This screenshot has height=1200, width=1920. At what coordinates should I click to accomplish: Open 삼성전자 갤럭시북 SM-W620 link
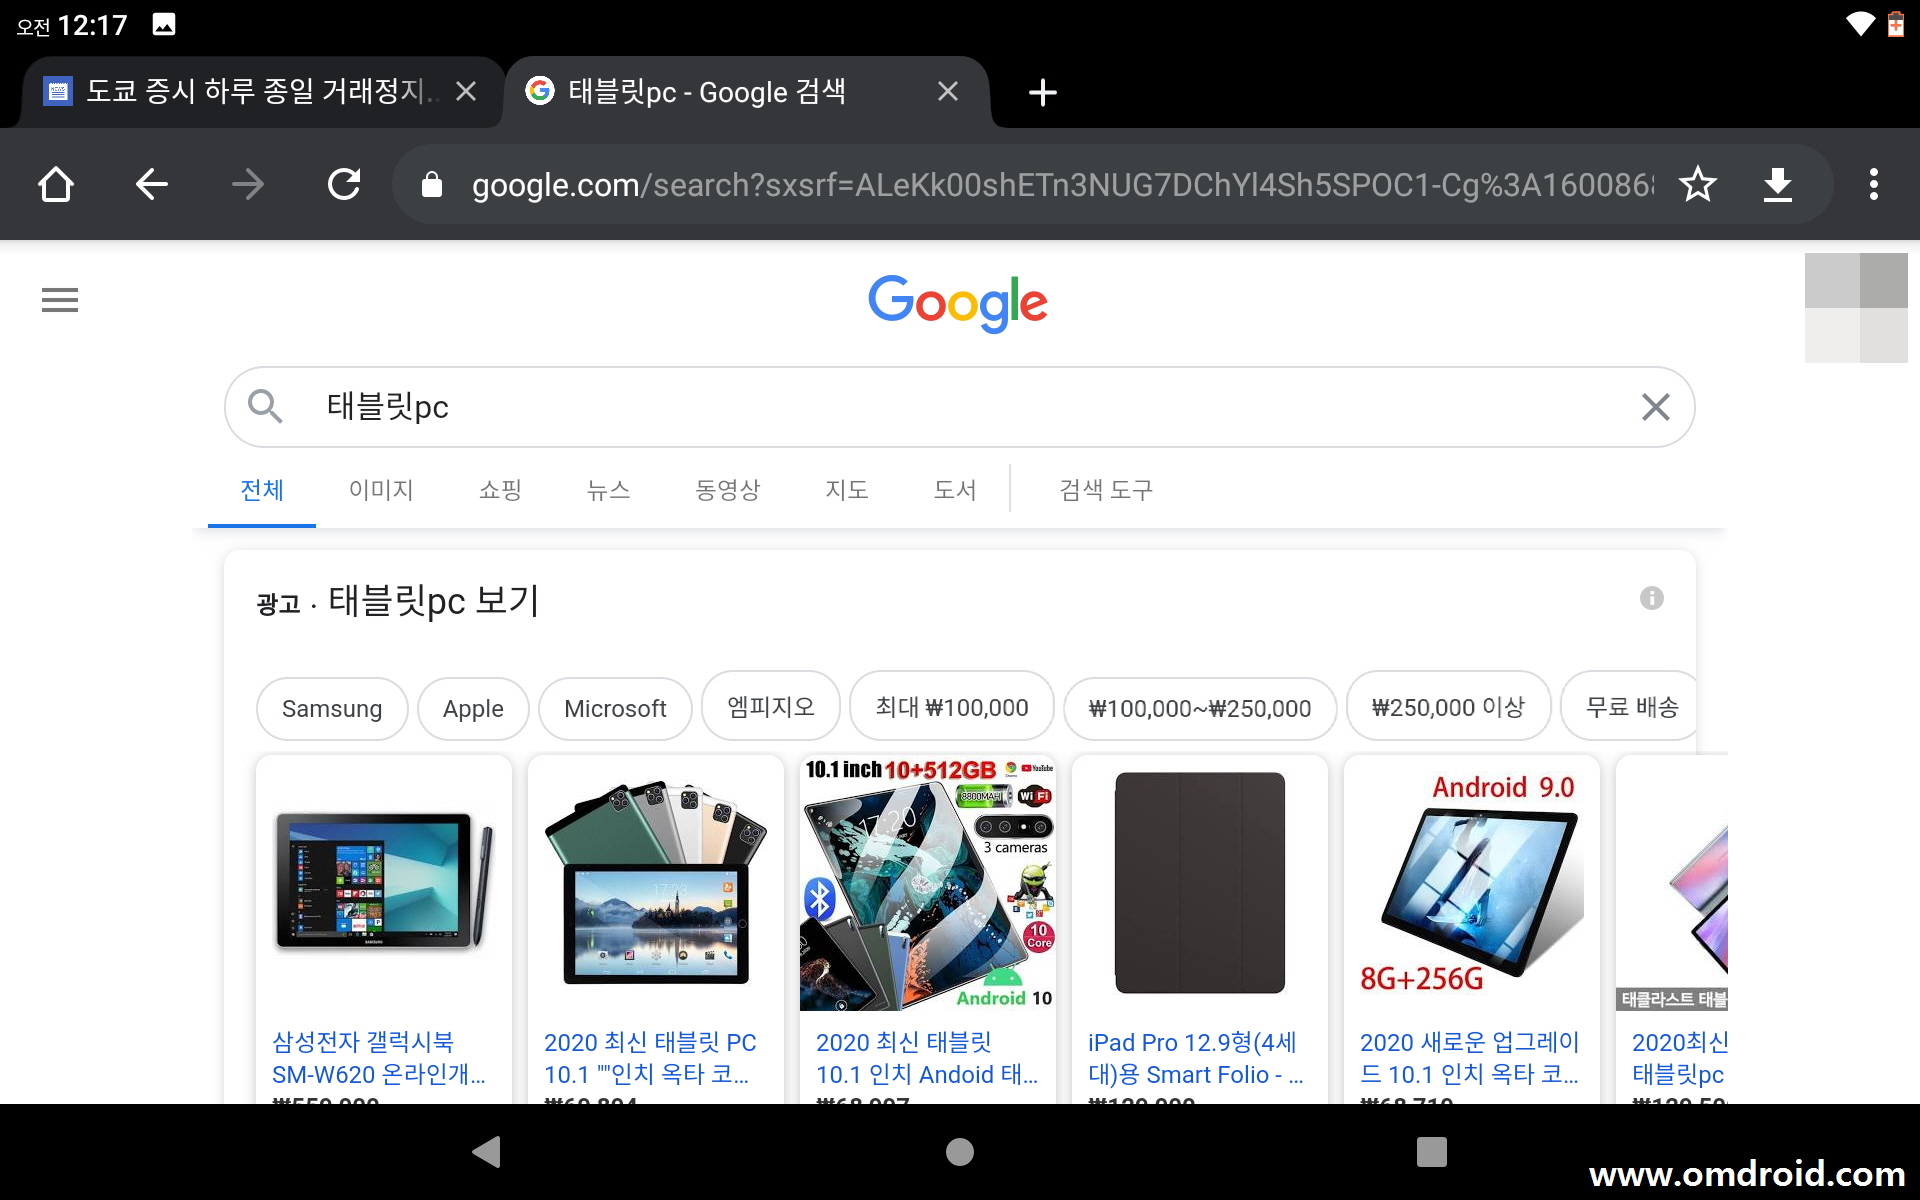click(379, 1058)
